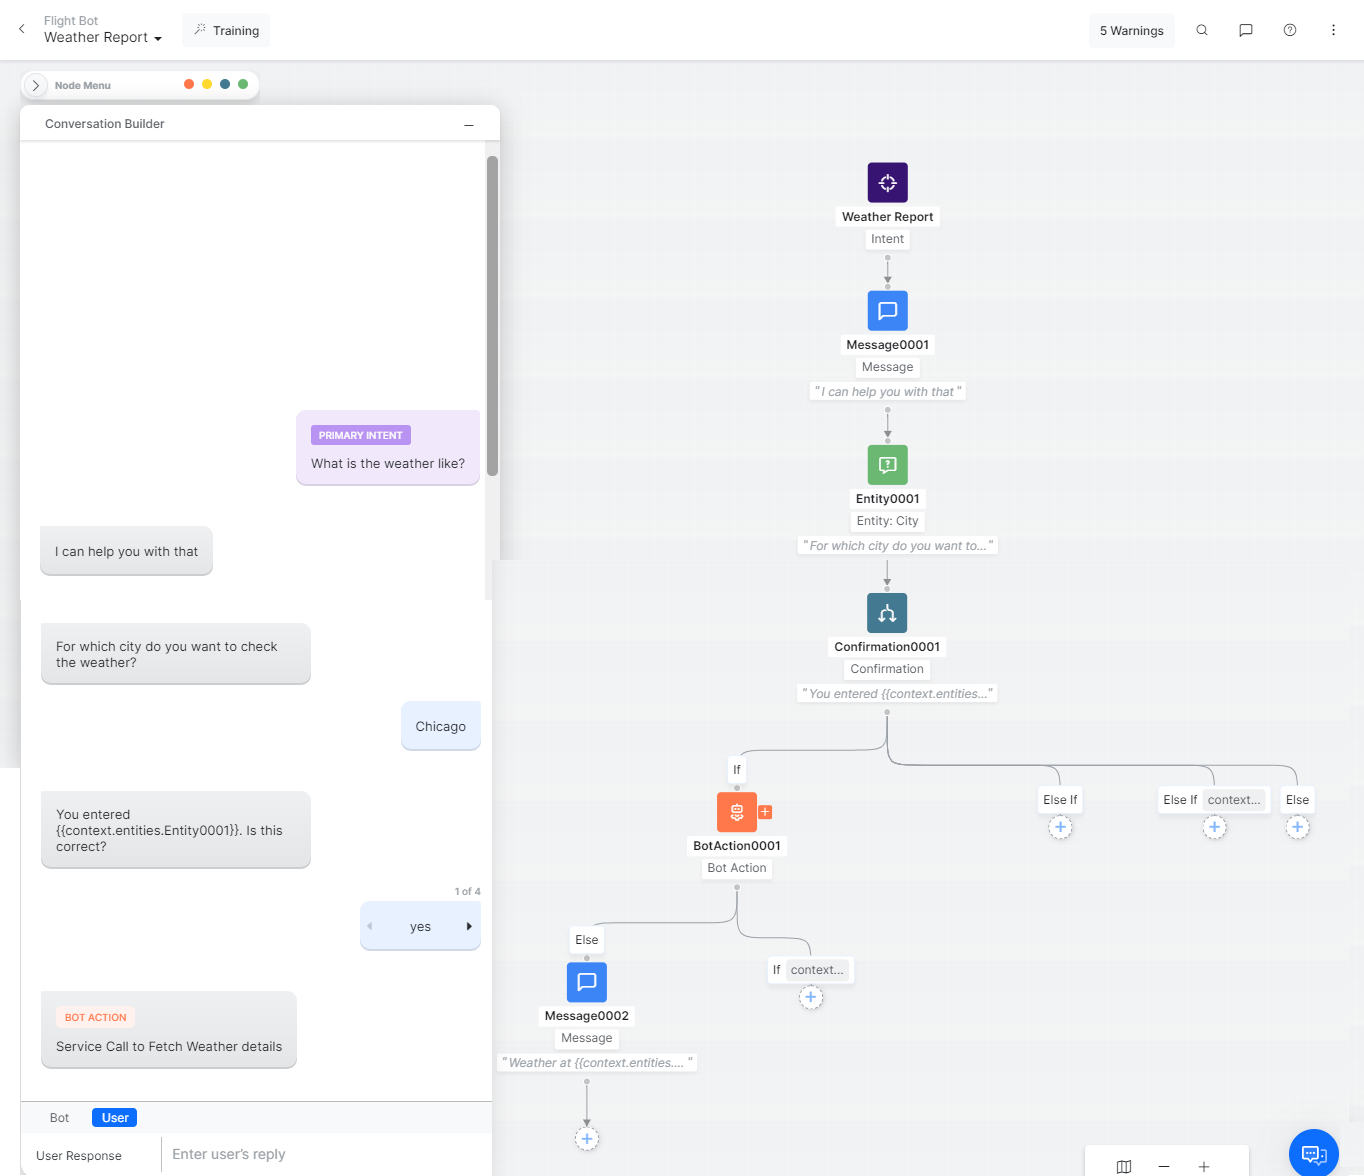Select the Weather Report intent node icon

click(x=887, y=182)
